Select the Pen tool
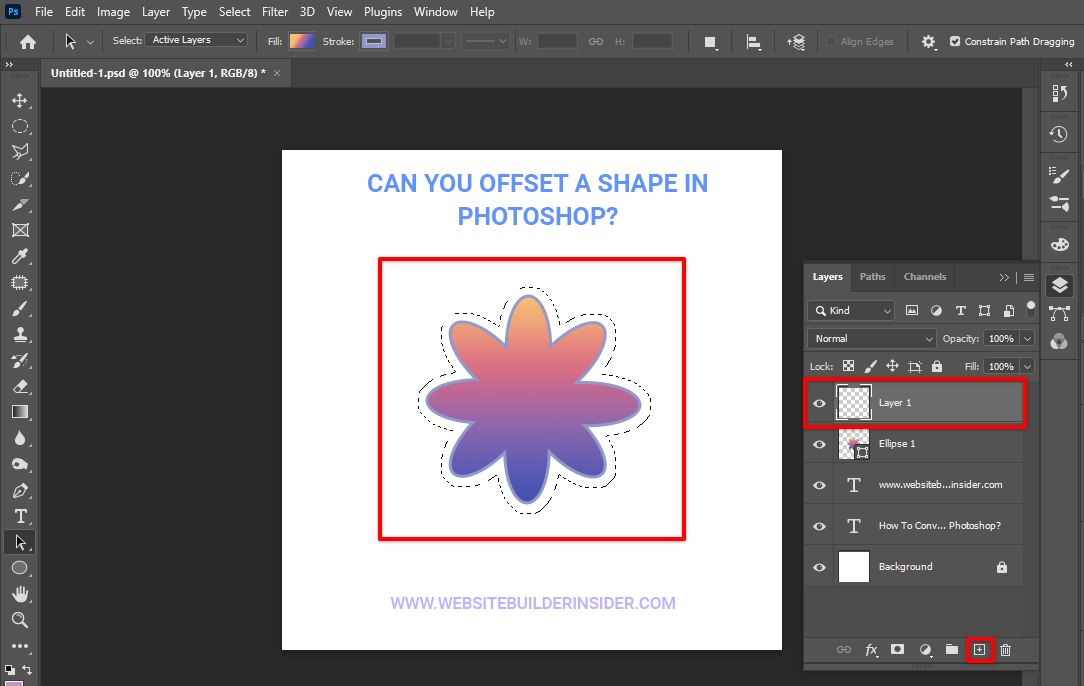The image size is (1084, 686). pyautogui.click(x=19, y=490)
